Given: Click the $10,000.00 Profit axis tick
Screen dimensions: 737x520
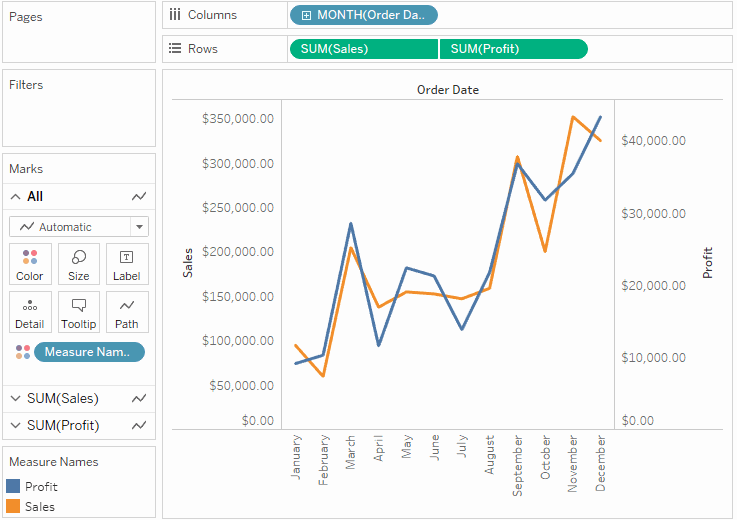Looking at the screenshot, I should [653, 358].
